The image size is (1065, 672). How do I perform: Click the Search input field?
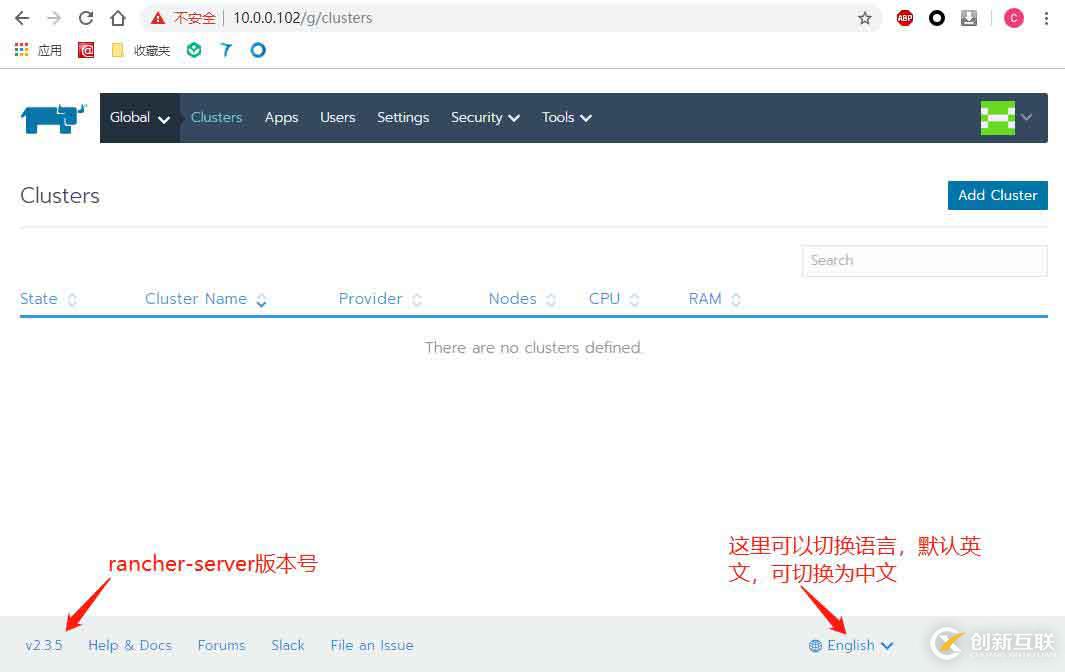923,260
